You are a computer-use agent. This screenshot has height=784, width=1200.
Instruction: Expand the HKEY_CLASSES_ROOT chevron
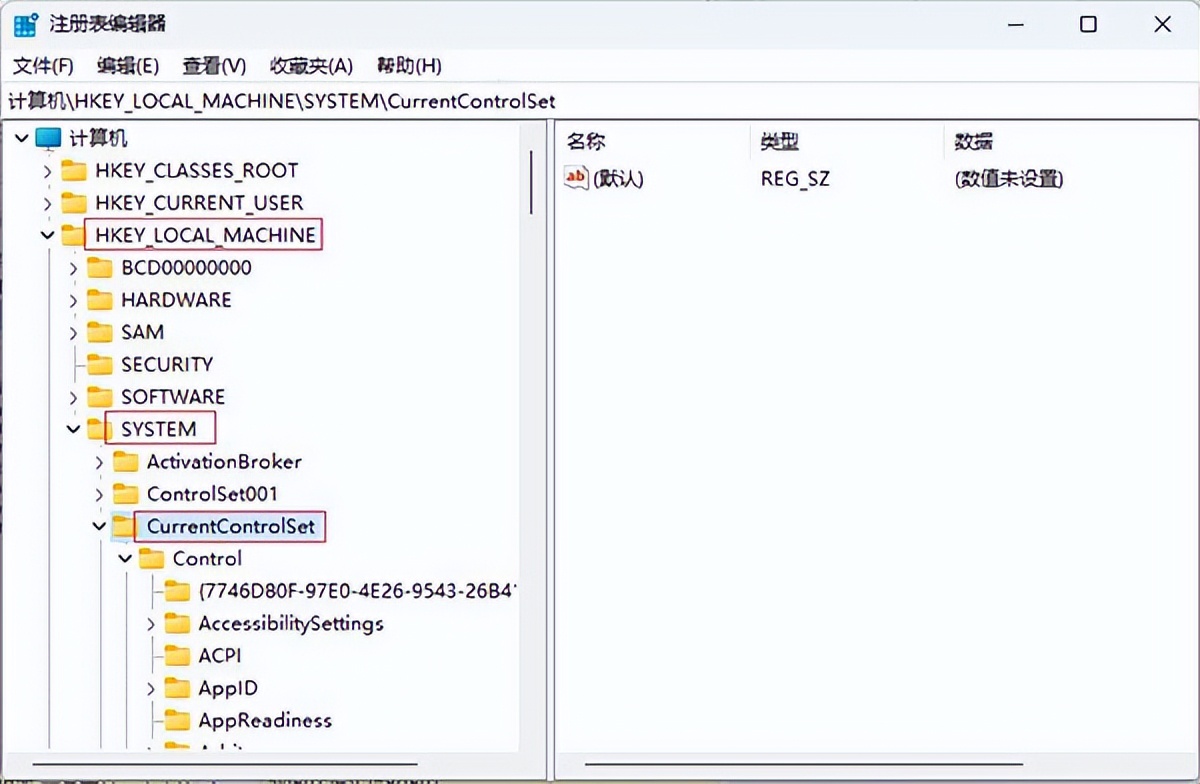pyautogui.click(x=47, y=171)
